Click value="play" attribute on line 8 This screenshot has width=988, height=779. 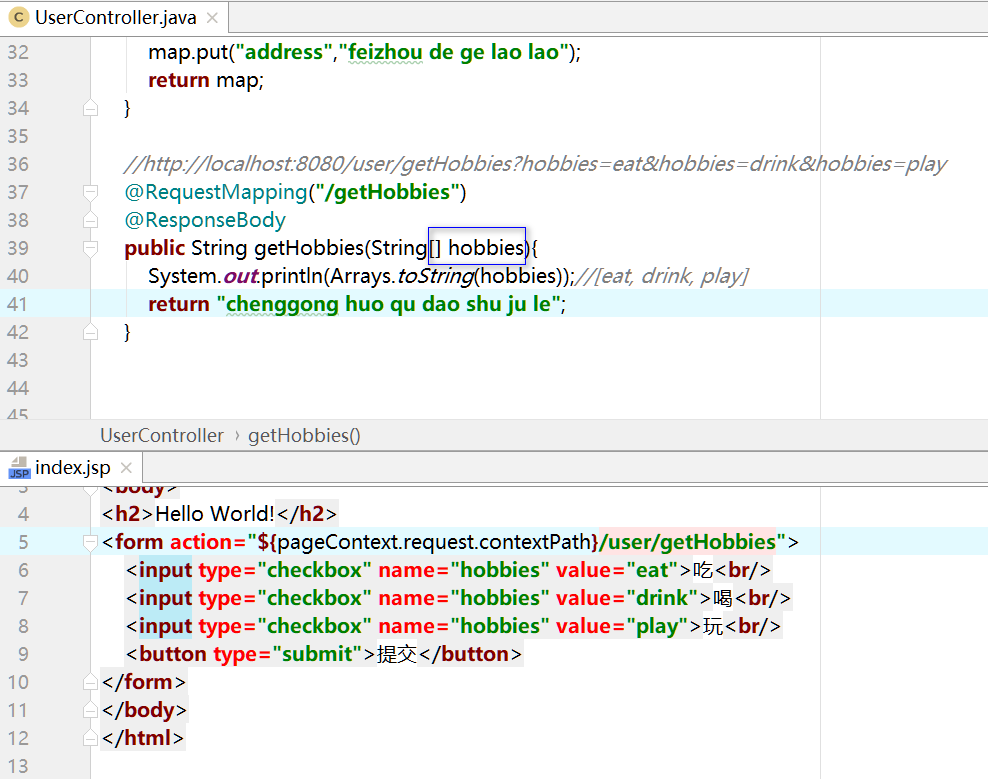coord(622,626)
